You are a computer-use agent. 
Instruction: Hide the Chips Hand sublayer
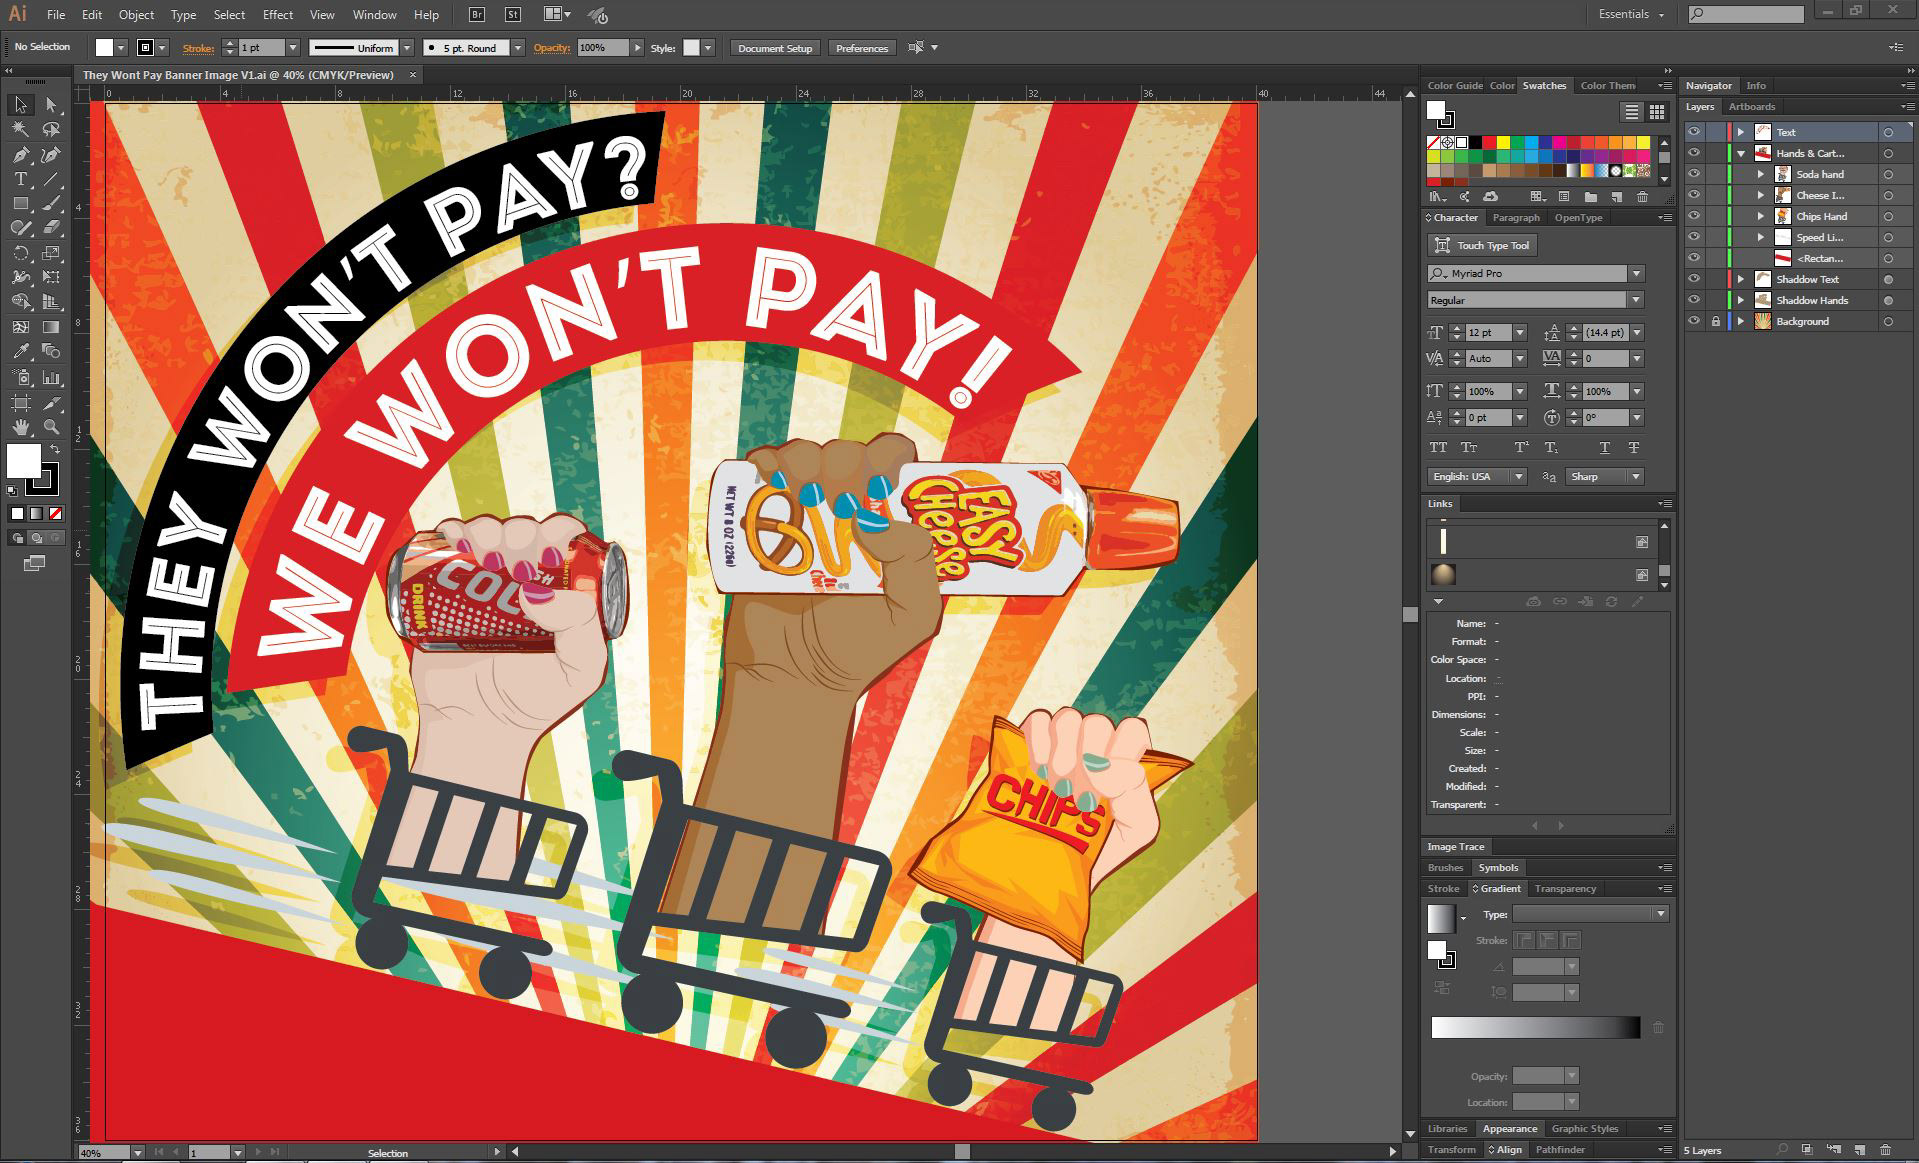1694,216
